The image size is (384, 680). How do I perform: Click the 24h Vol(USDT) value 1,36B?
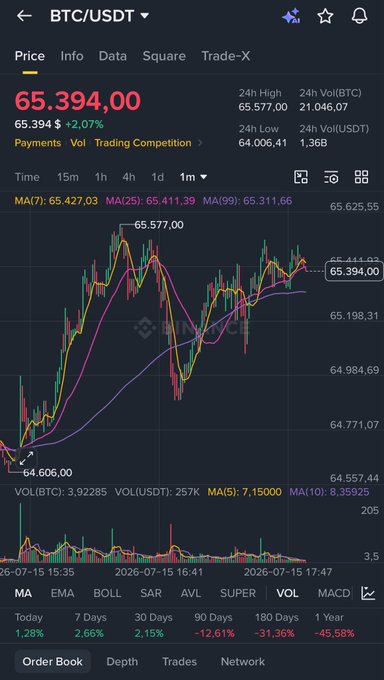(x=313, y=143)
